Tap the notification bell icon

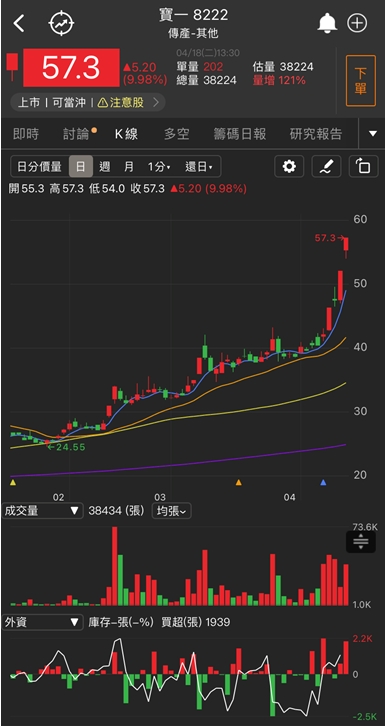327,23
